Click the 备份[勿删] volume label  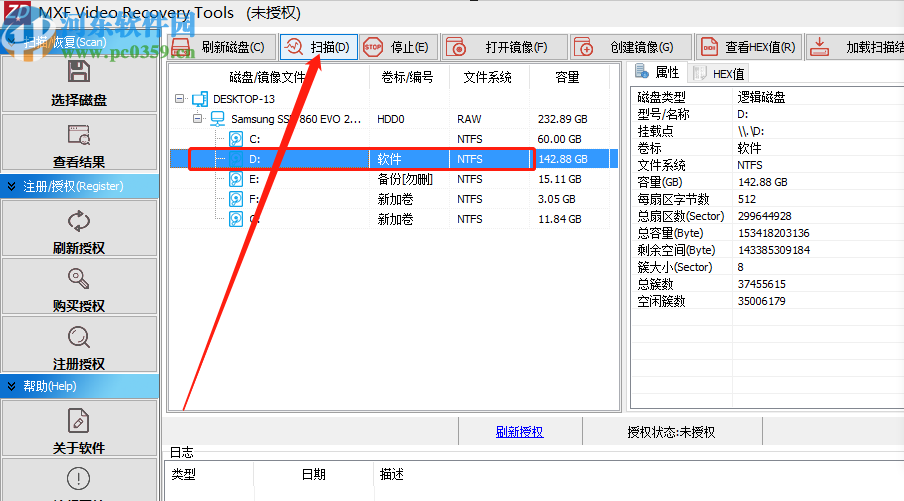[405, 179]
